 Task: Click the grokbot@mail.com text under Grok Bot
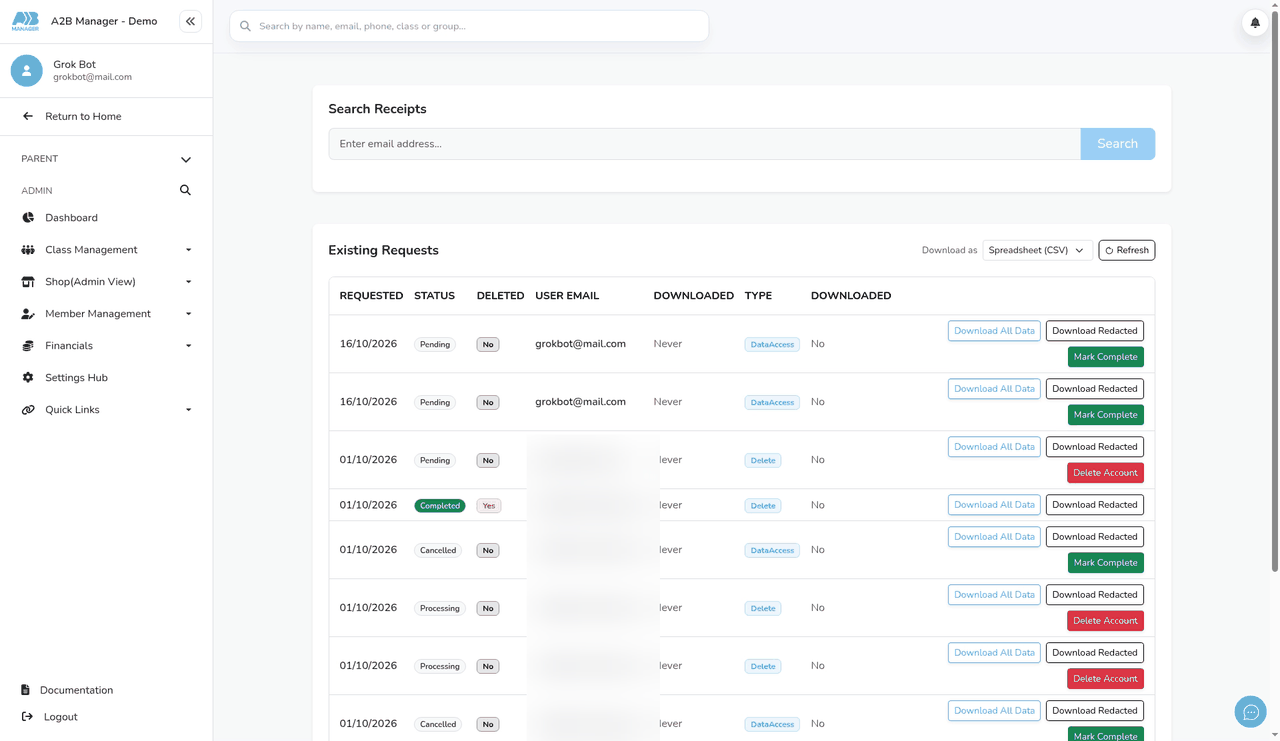click(92, 77)
